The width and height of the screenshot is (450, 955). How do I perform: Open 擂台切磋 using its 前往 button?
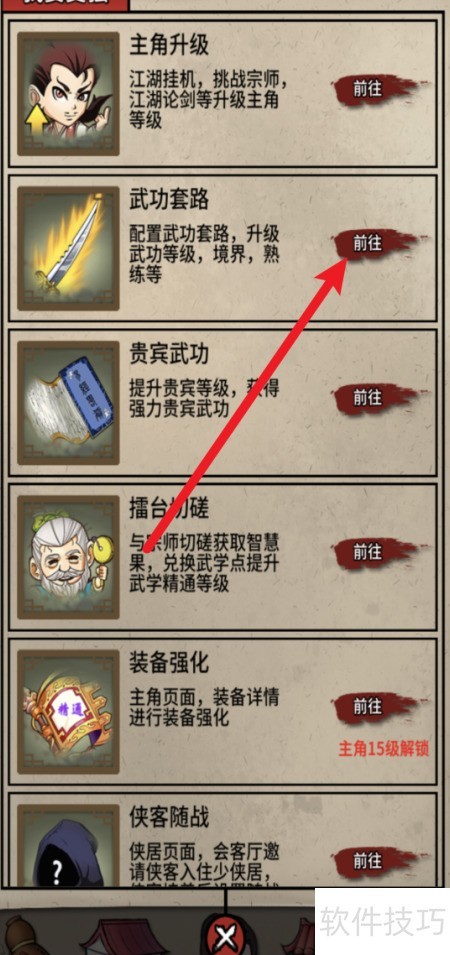(x=368, y=552)
